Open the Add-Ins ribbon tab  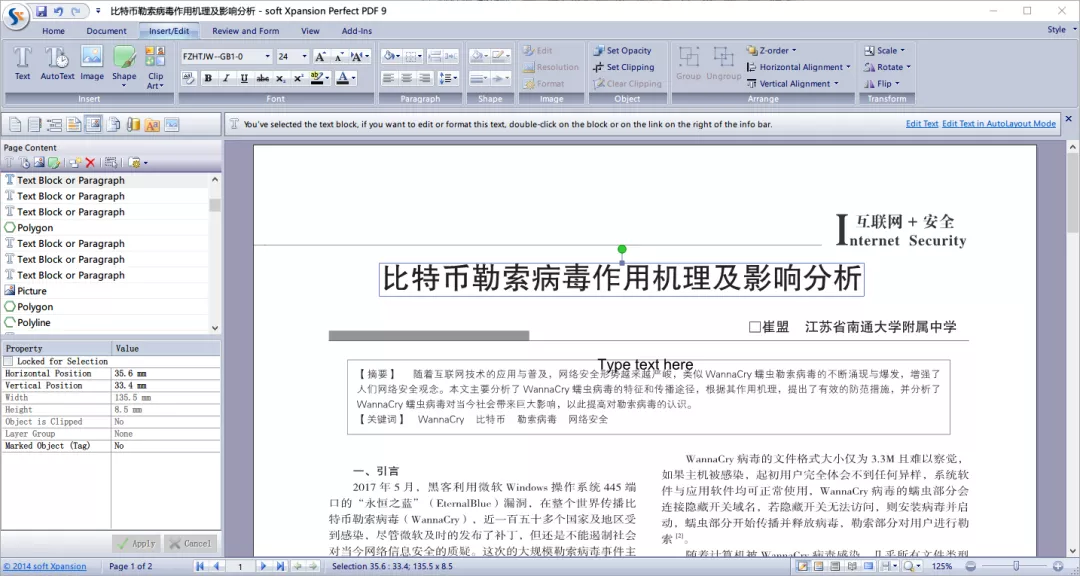pyautogui.click(x=357, y=30)
